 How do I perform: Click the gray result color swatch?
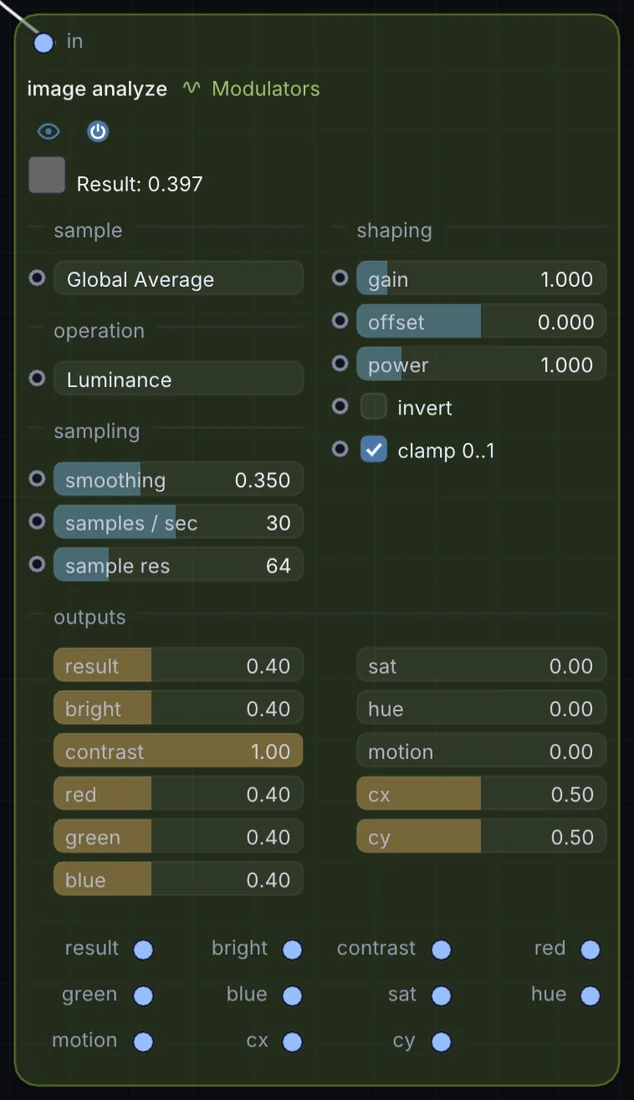[x=47, y=175]
